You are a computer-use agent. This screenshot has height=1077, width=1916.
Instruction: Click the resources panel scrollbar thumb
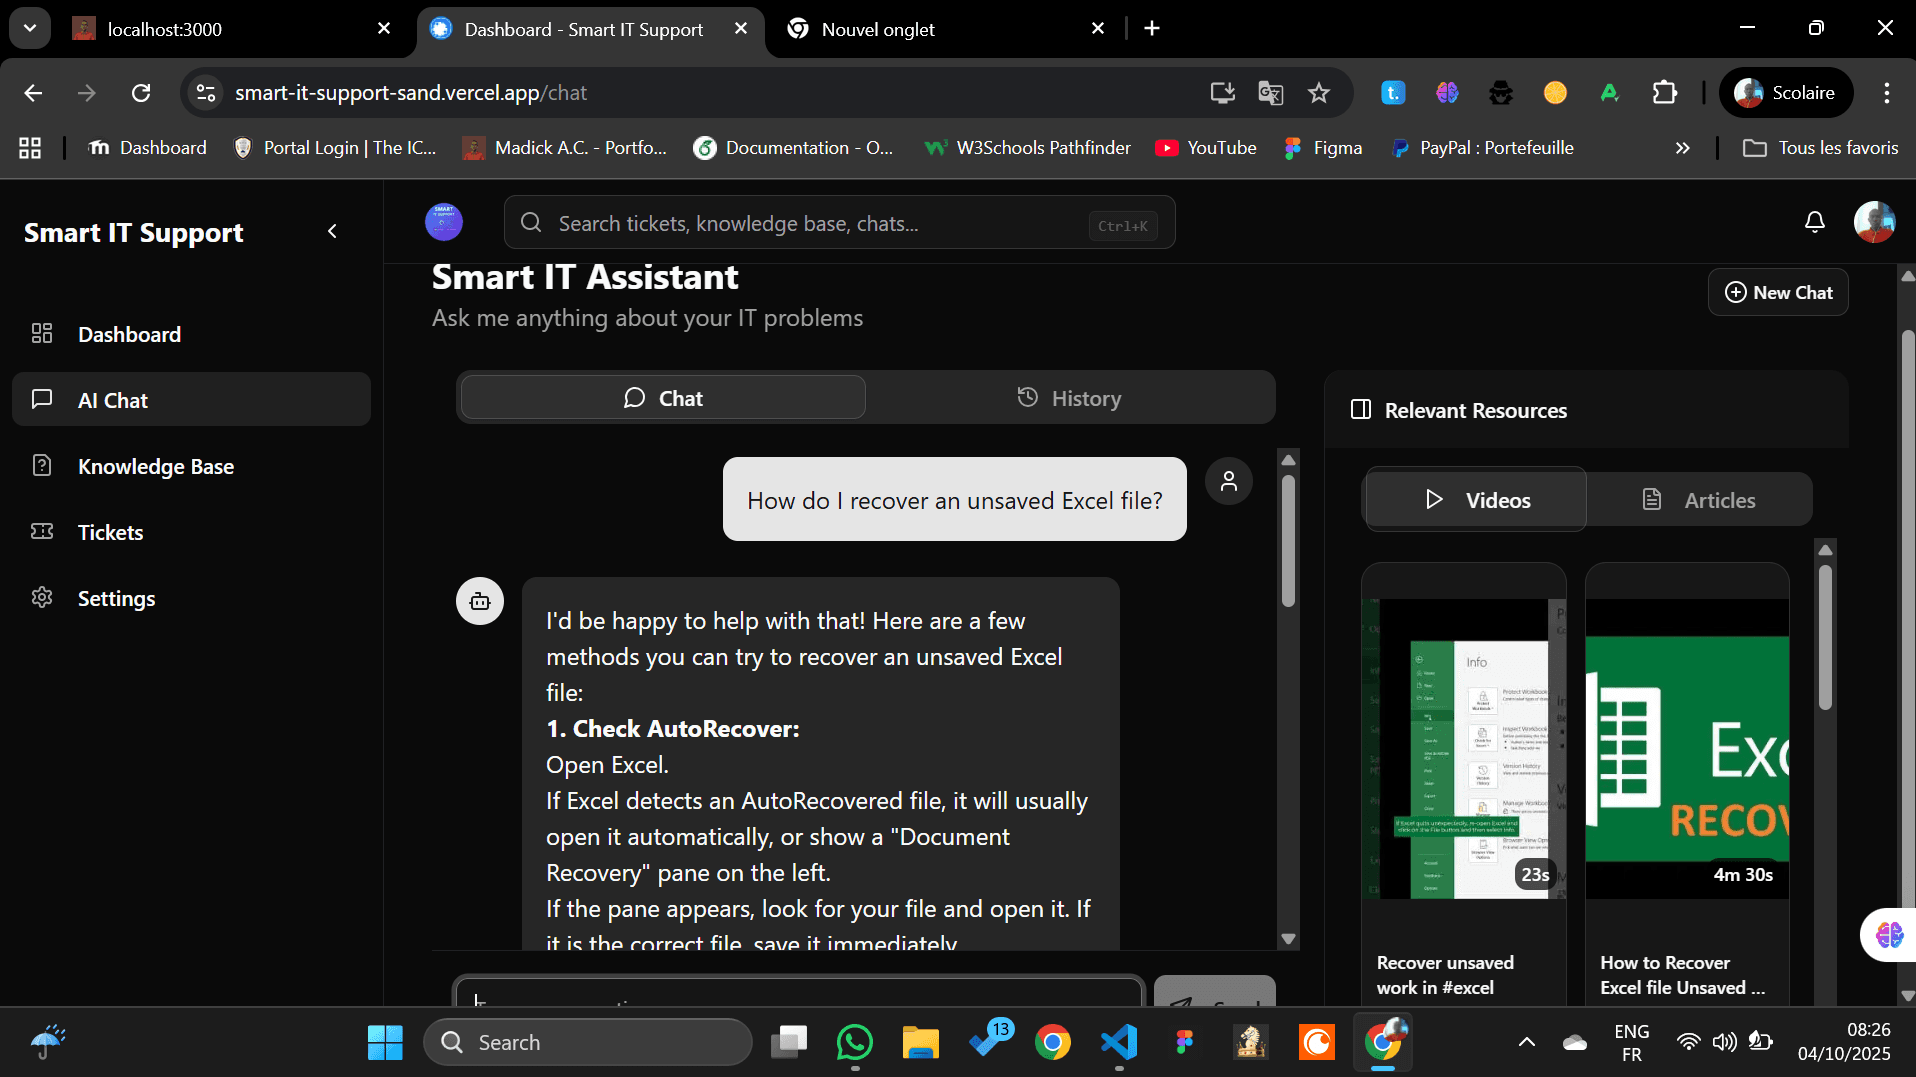pos(1825,638)
